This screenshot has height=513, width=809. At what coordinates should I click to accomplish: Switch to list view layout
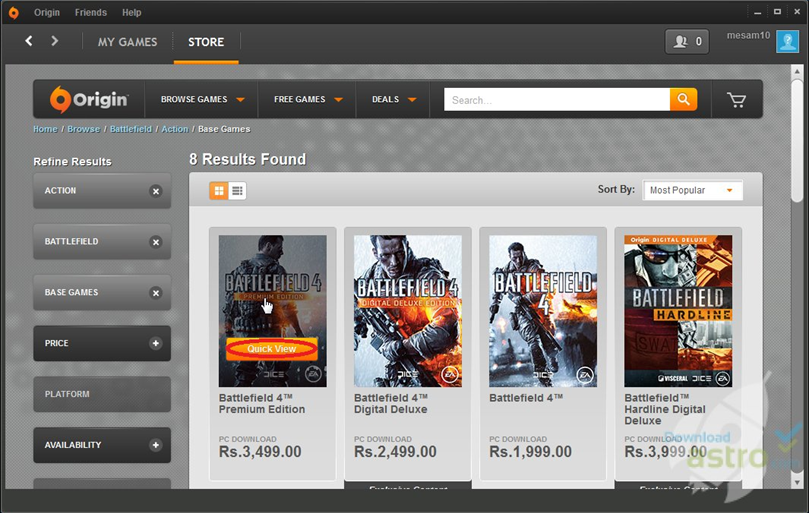(x=237, y=190)
